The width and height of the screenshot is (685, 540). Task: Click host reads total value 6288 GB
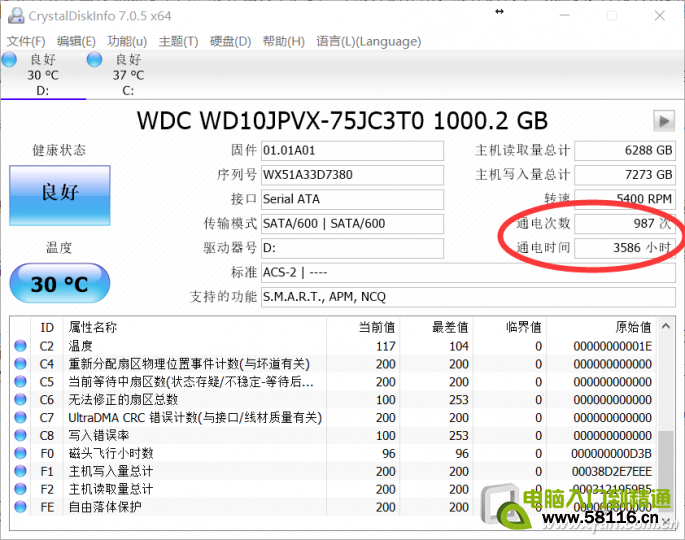625,151
